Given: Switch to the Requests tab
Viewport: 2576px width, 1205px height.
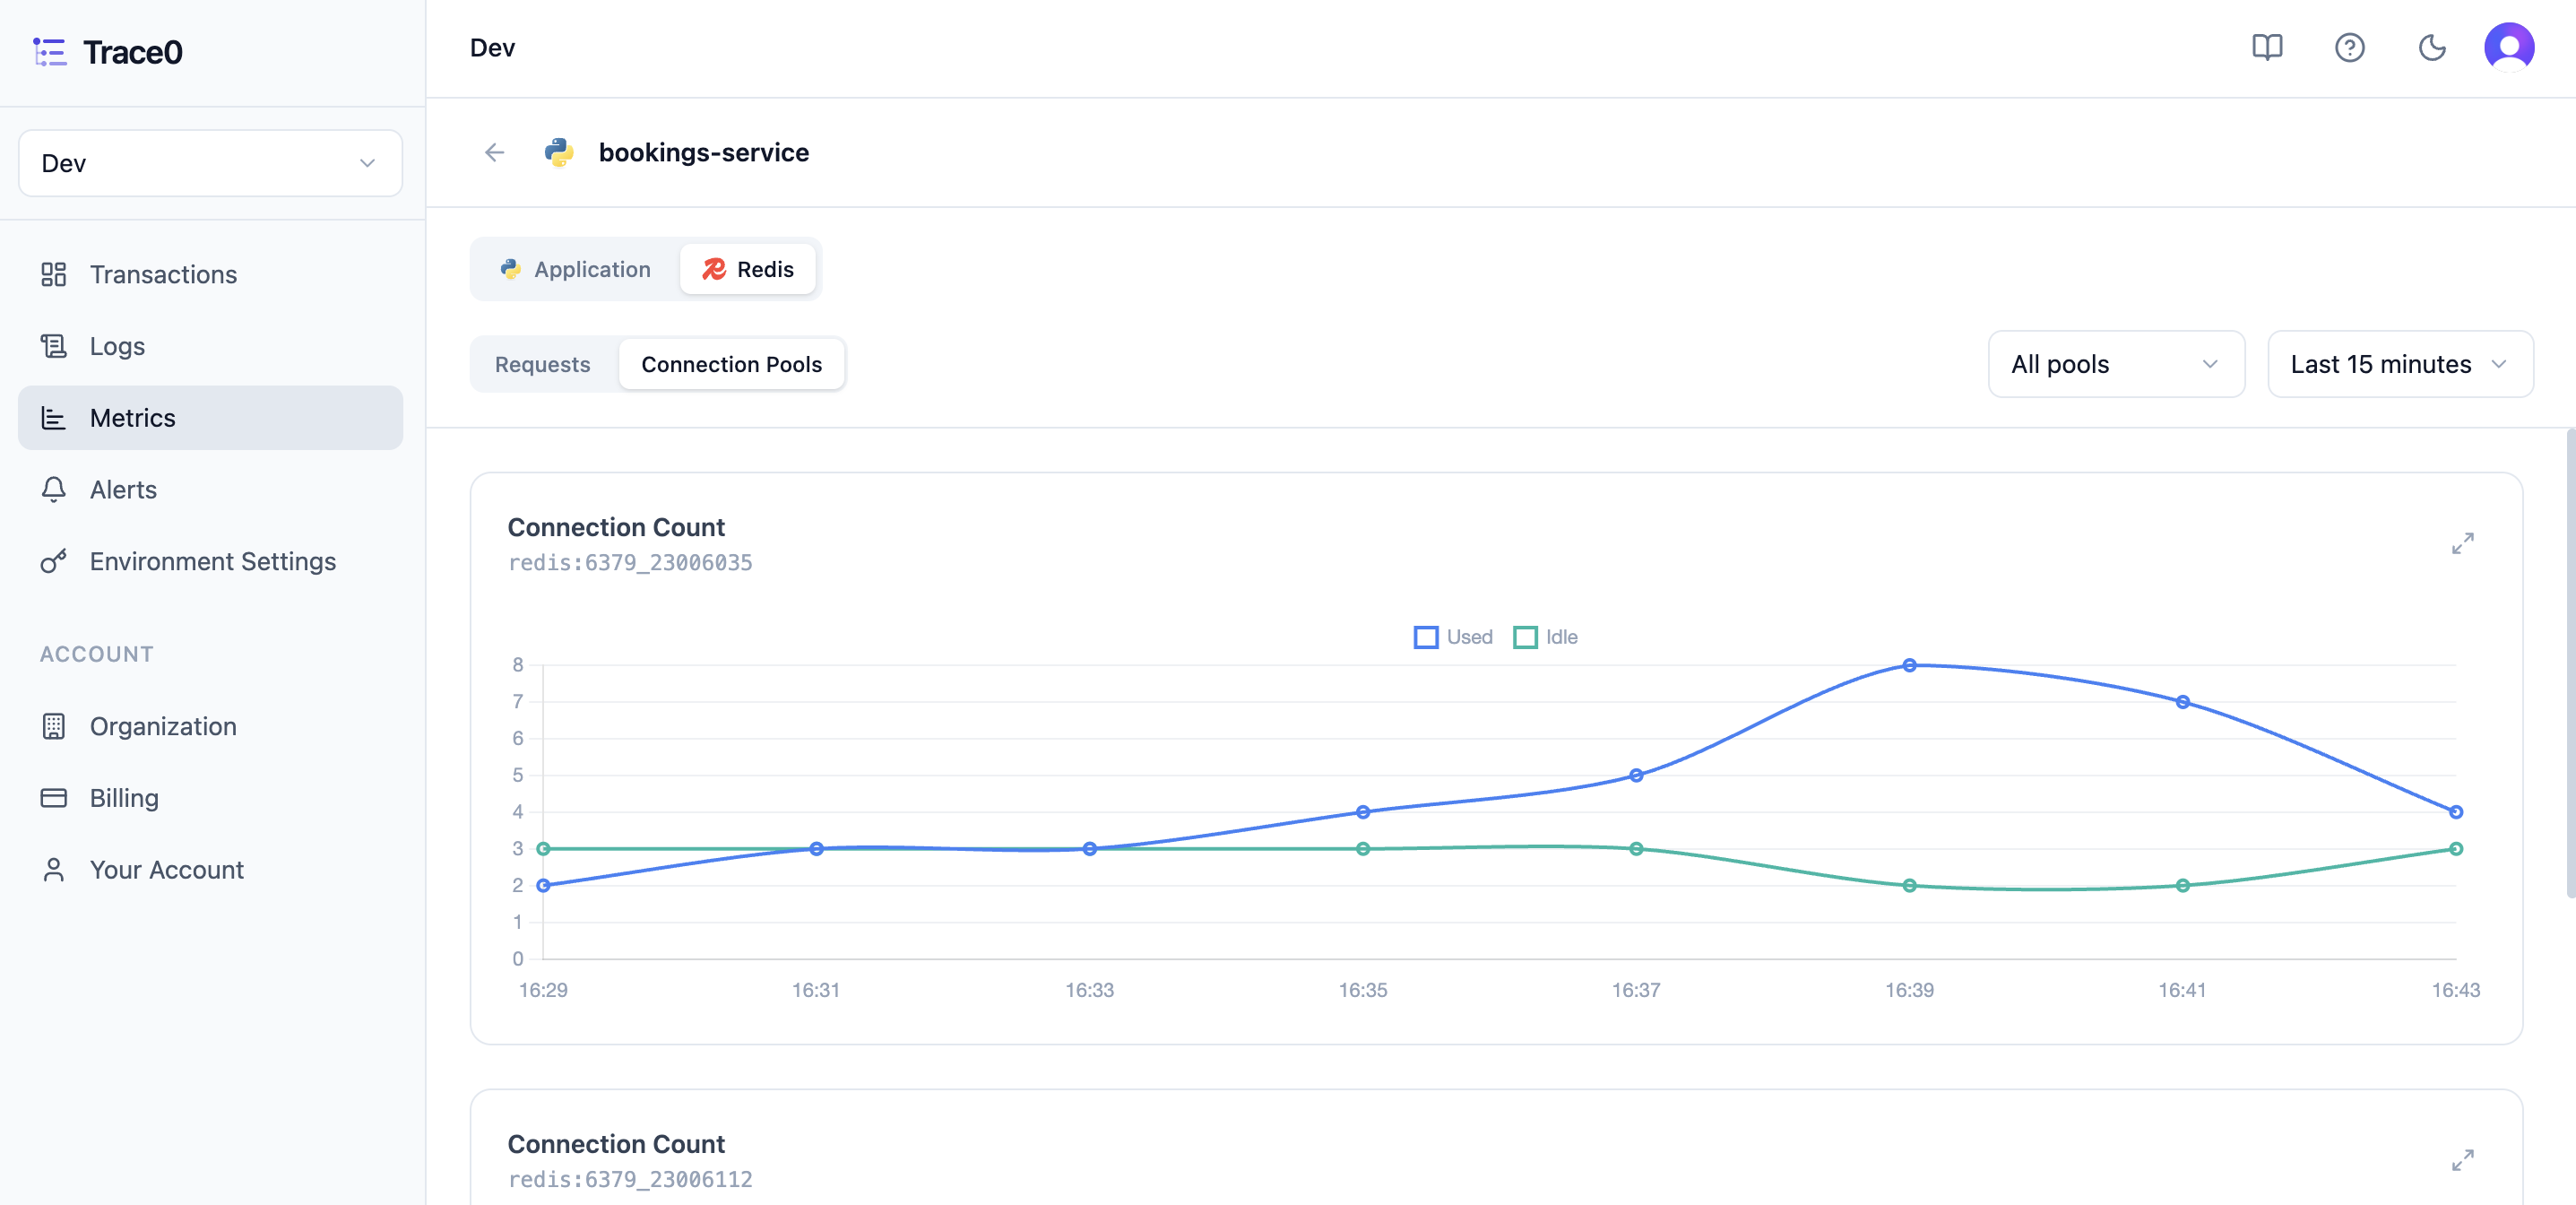Looking at the screenshot, I should (x=543, y=364).
